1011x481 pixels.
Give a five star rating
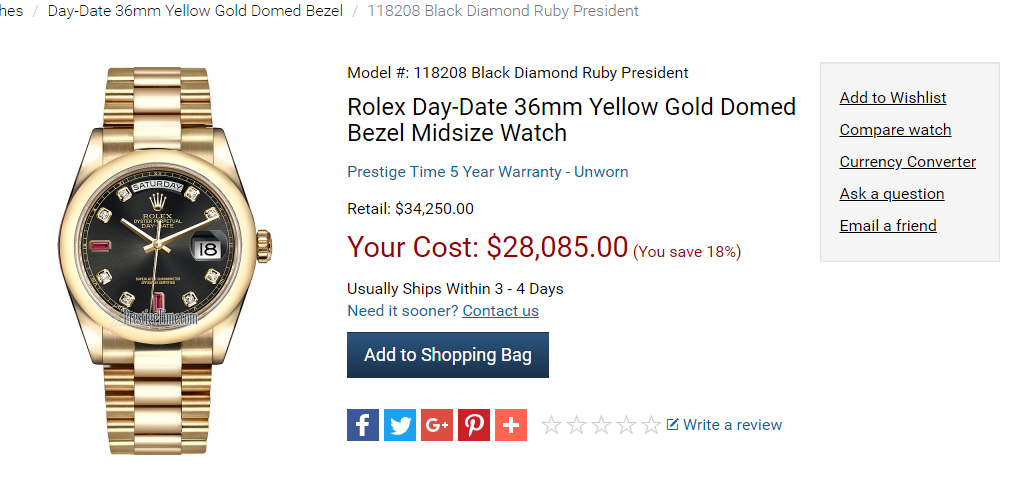coord(651,425)
